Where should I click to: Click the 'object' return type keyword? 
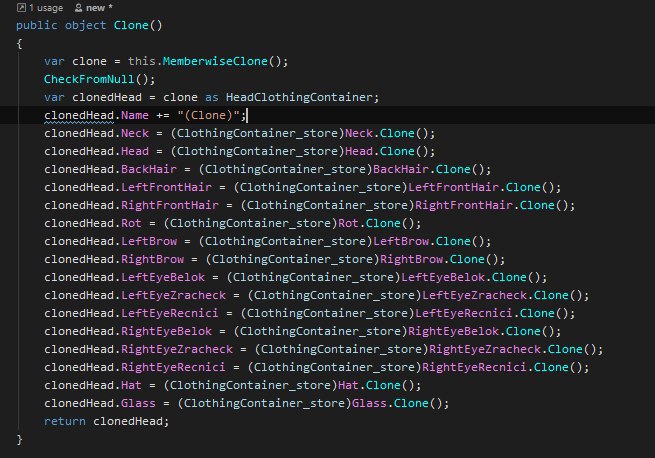point(85,25)
